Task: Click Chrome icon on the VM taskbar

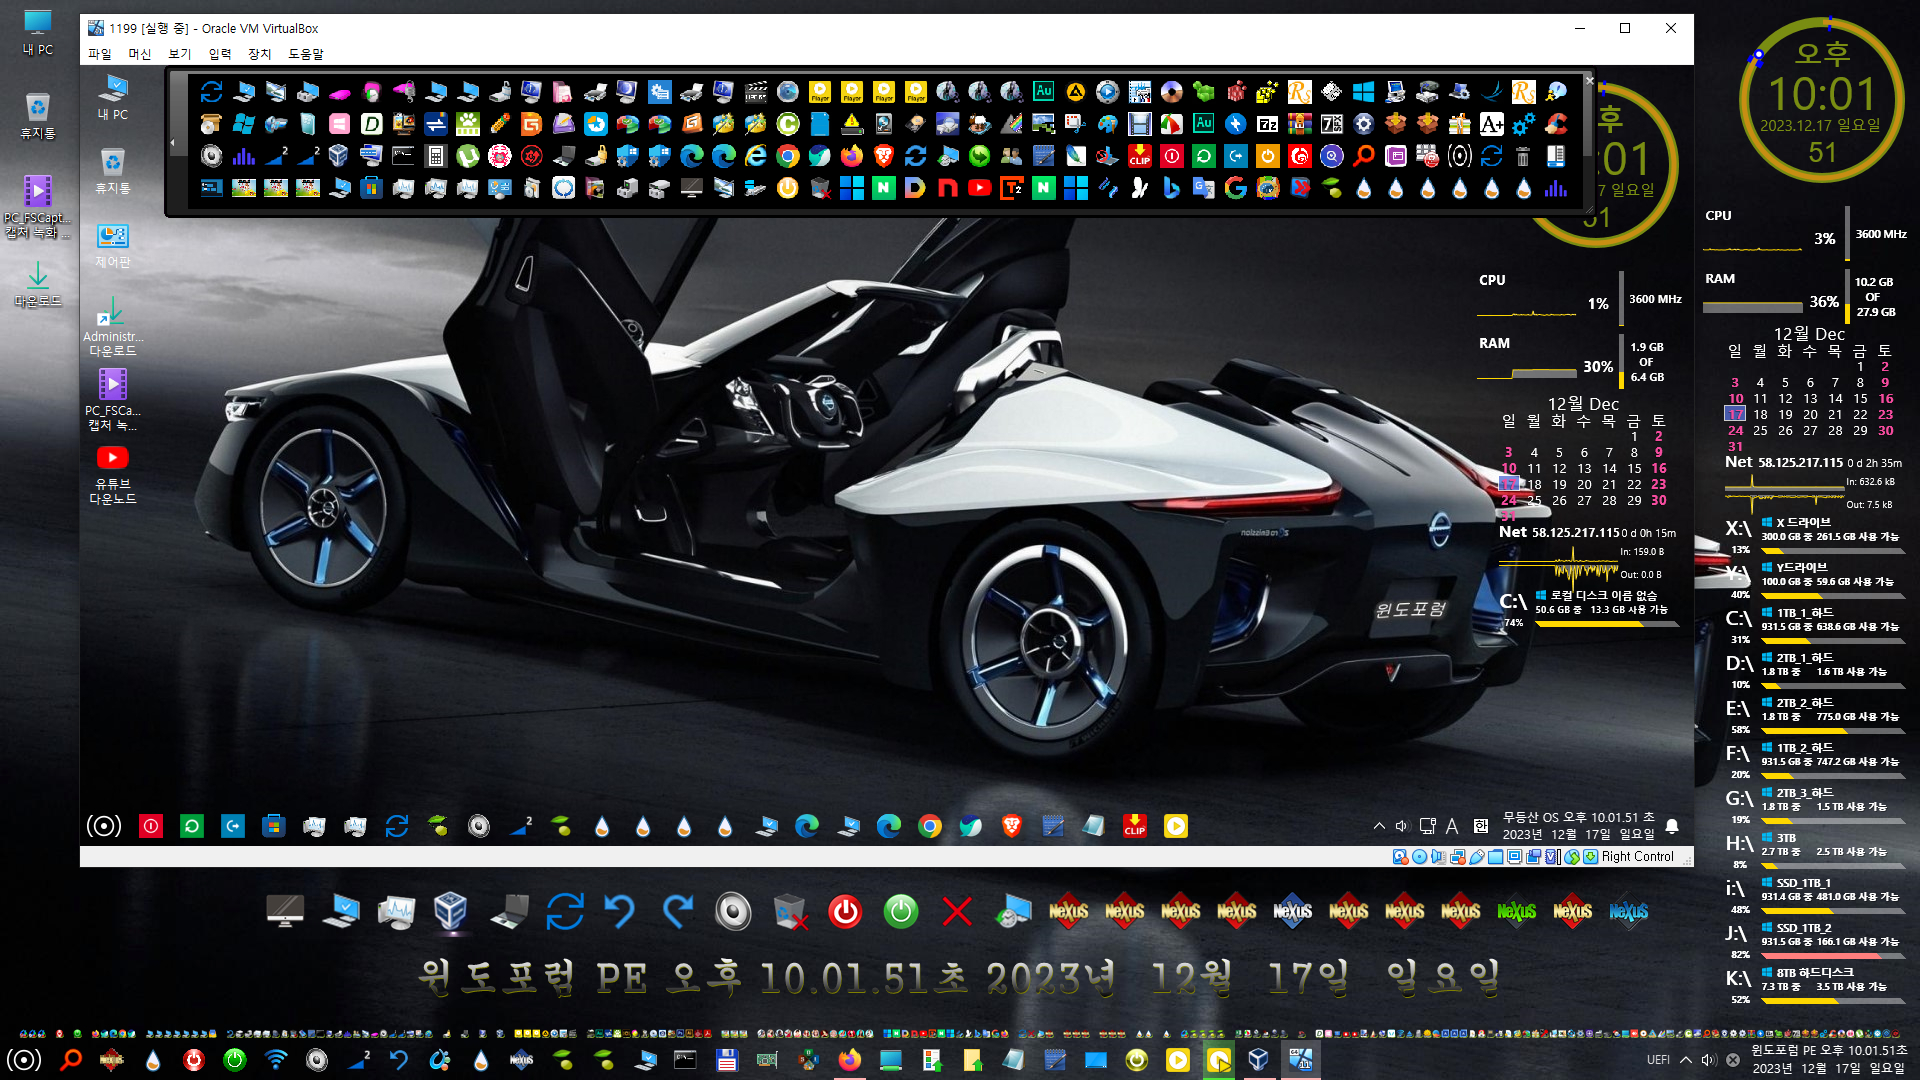Action: pos(930,826)
